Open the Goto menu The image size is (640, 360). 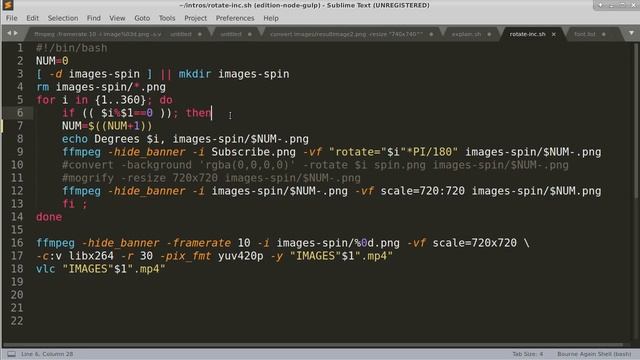click(x=142, y=18)
